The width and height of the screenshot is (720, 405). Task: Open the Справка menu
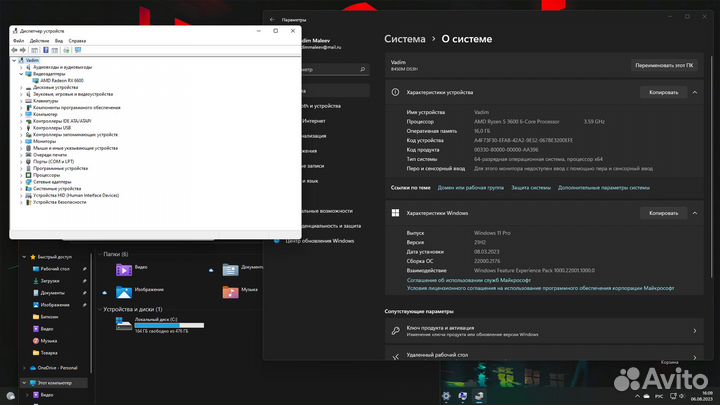click(x=77, y=41)
